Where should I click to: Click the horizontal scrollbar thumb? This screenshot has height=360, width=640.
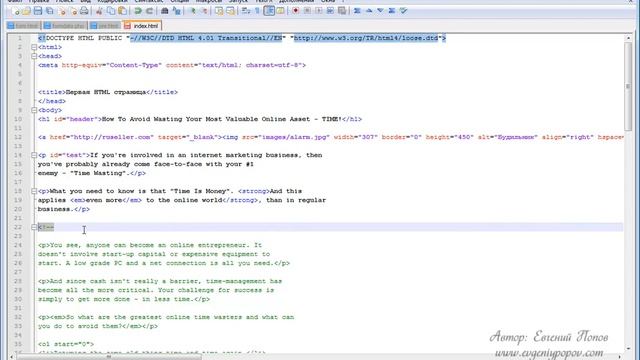coord(109,357)
